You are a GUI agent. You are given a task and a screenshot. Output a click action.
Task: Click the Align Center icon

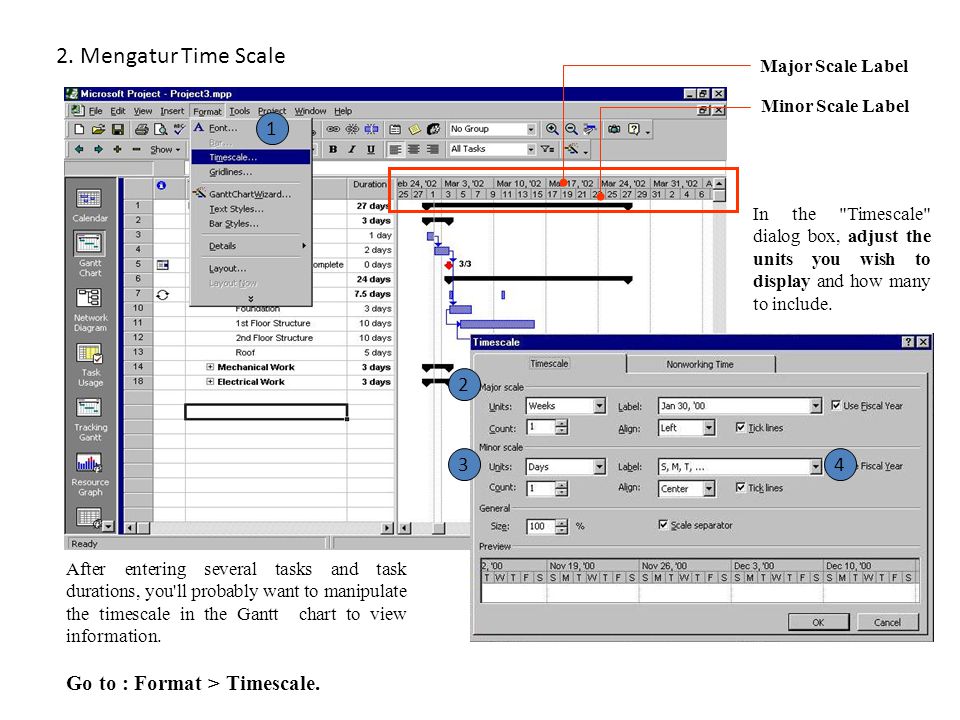[414, 149]
